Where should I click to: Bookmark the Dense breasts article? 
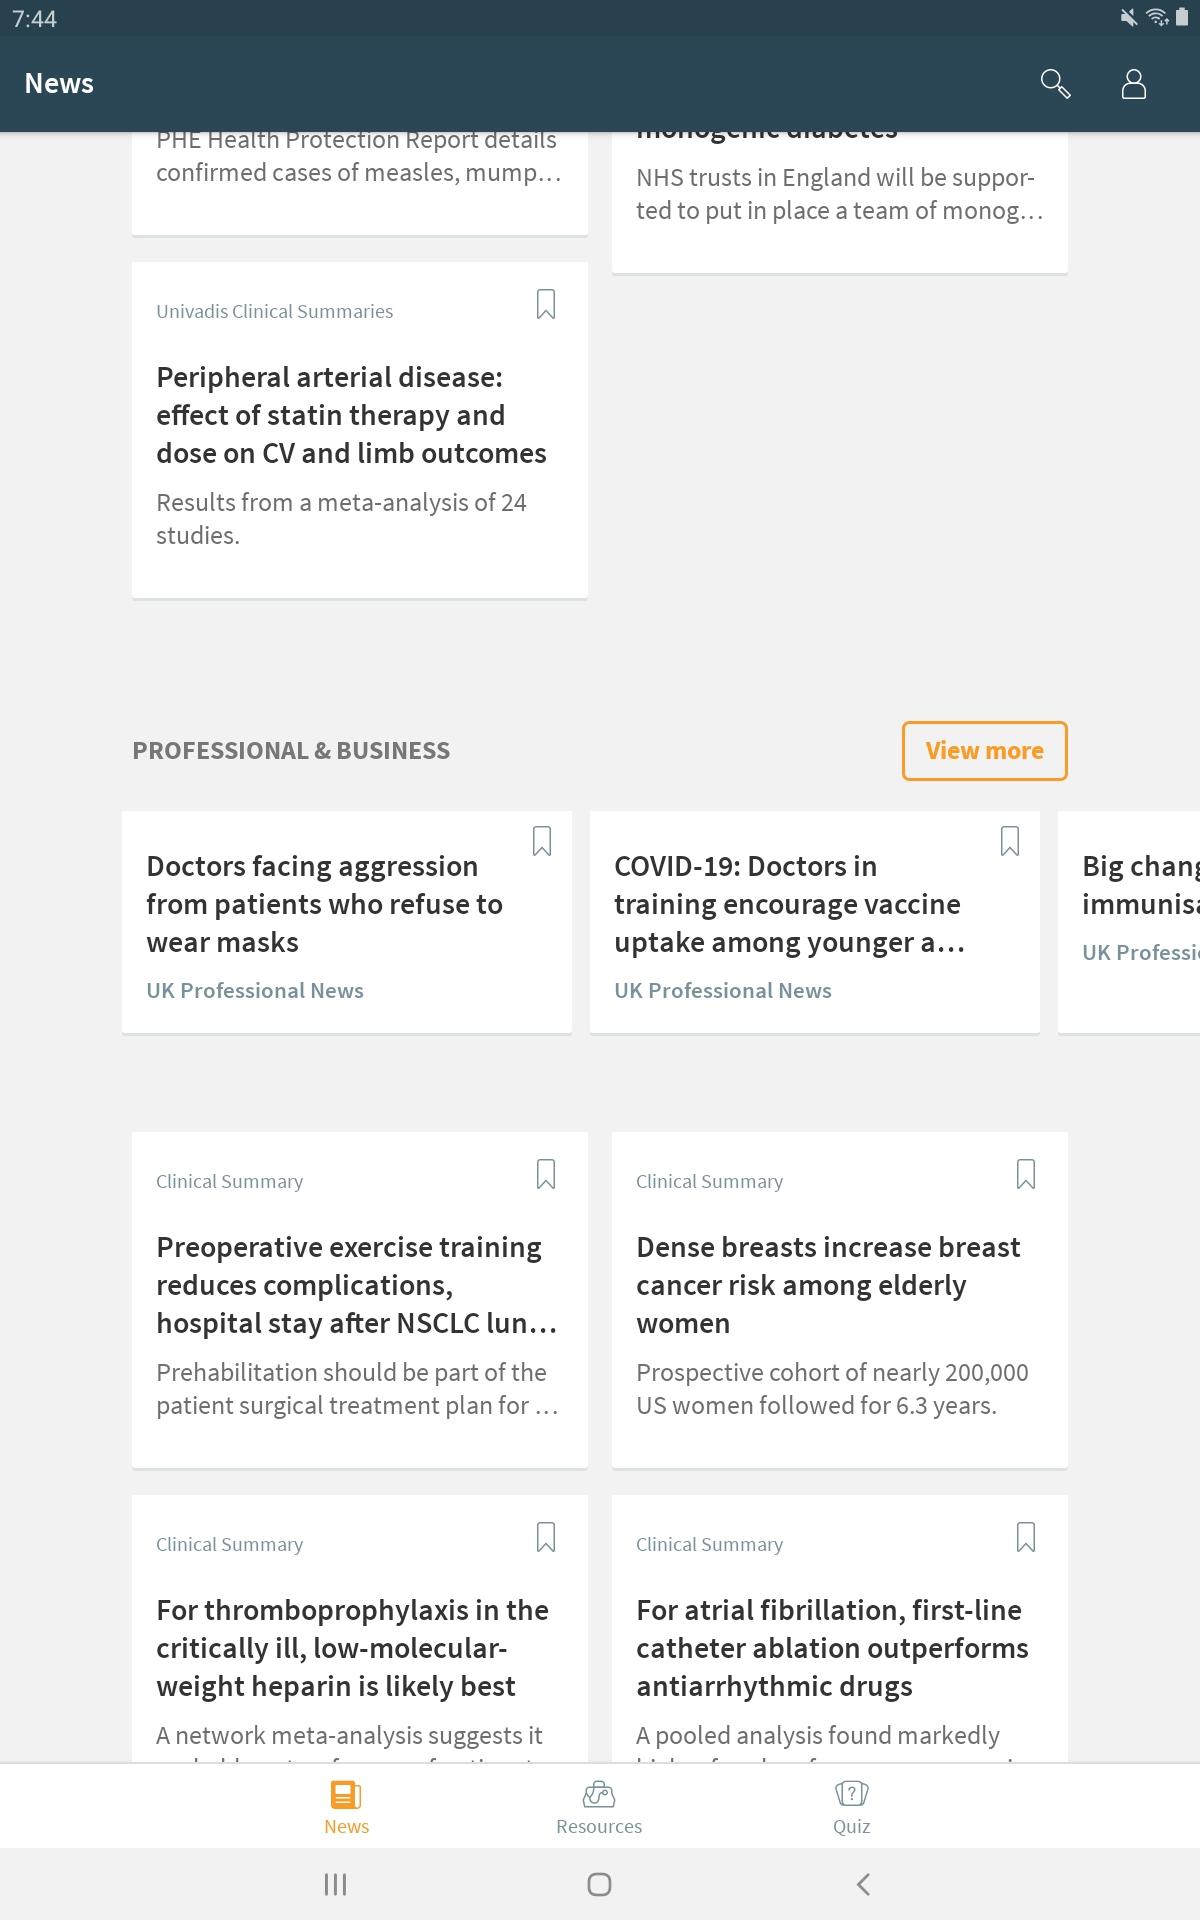pyautogui.click(x=1026, y=1174)
